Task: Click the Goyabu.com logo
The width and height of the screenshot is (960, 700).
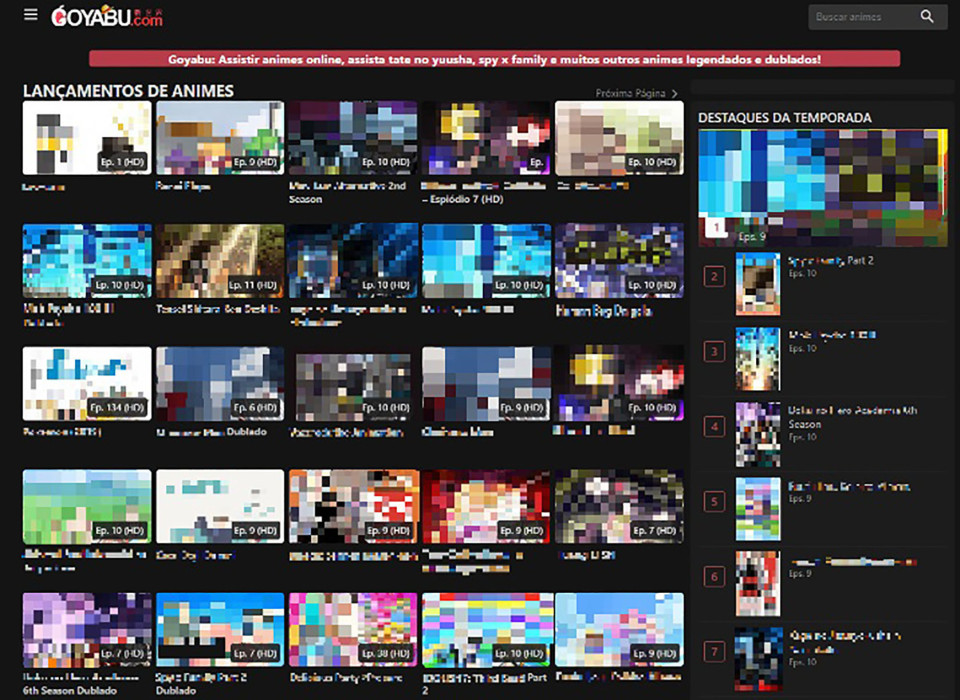Action: [107, 17]
